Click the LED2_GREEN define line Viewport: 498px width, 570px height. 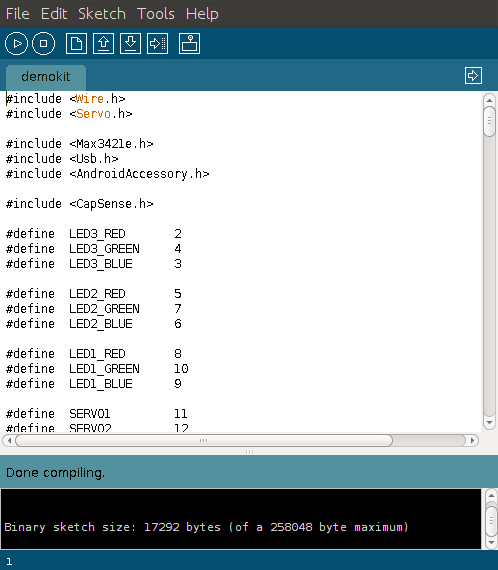click(94, 309)
